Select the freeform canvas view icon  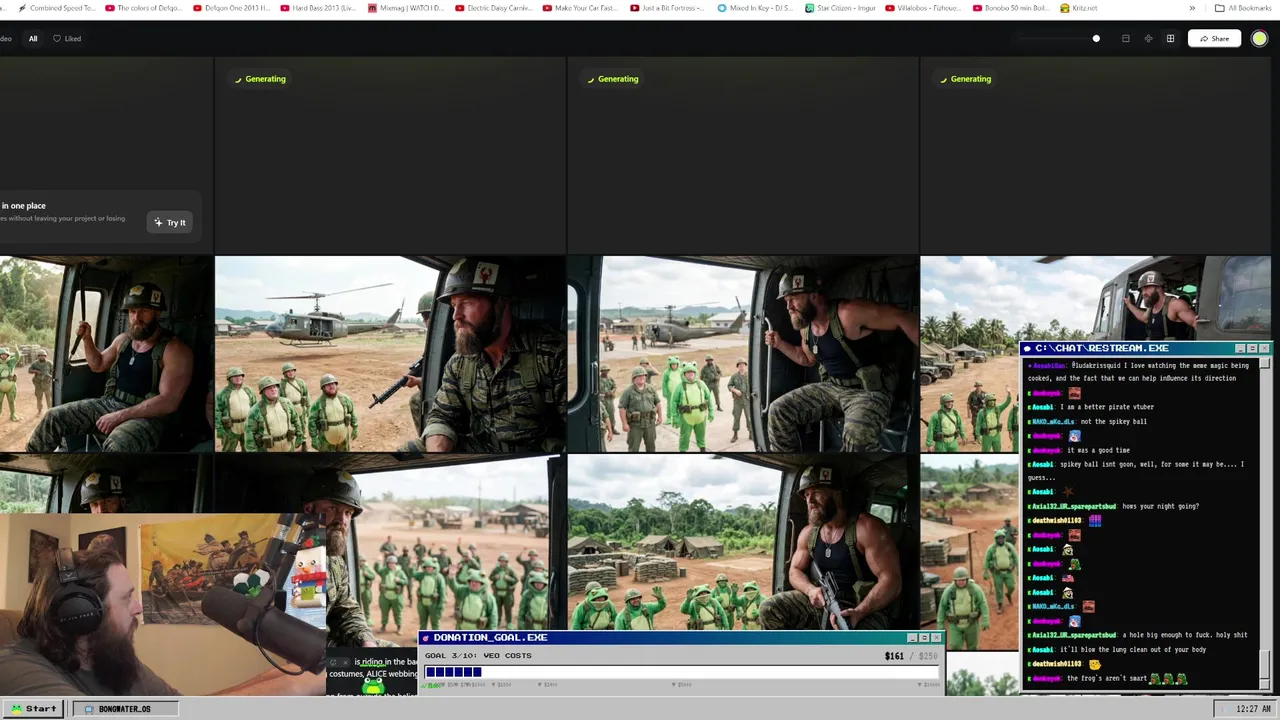tap(1148, 39)
